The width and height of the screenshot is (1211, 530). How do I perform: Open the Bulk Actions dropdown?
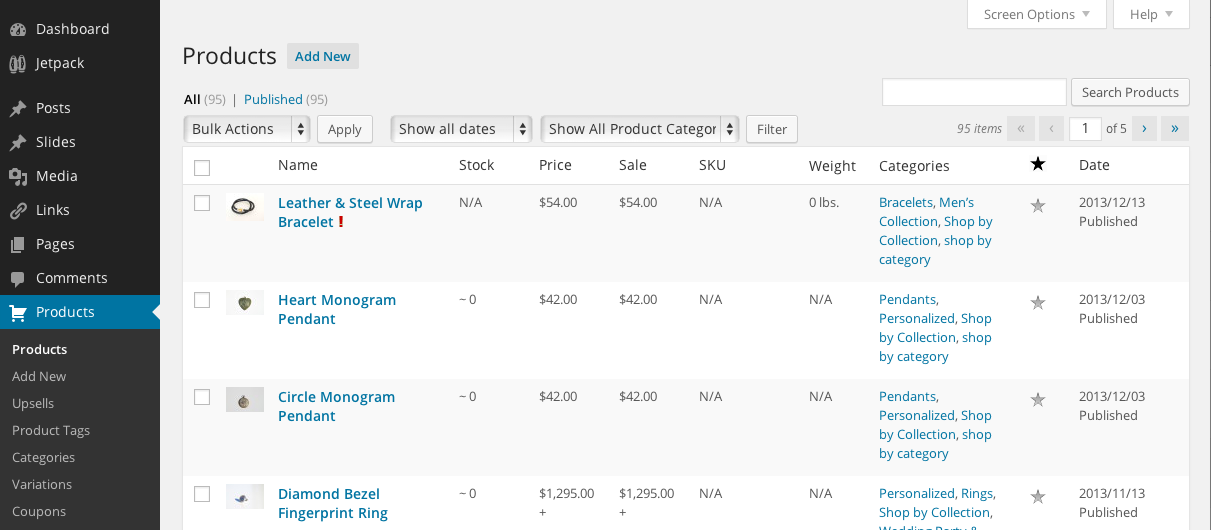pos(247,129)
